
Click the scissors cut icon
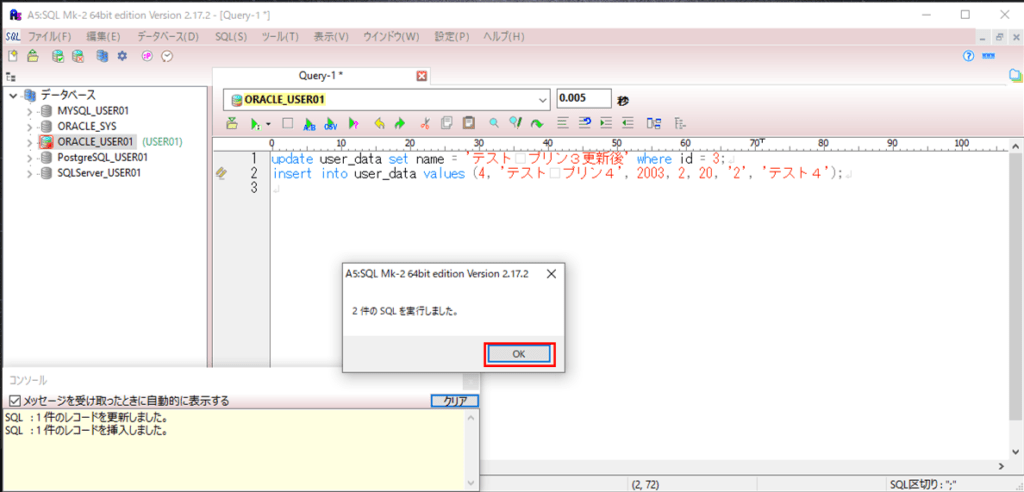[424, 124]
